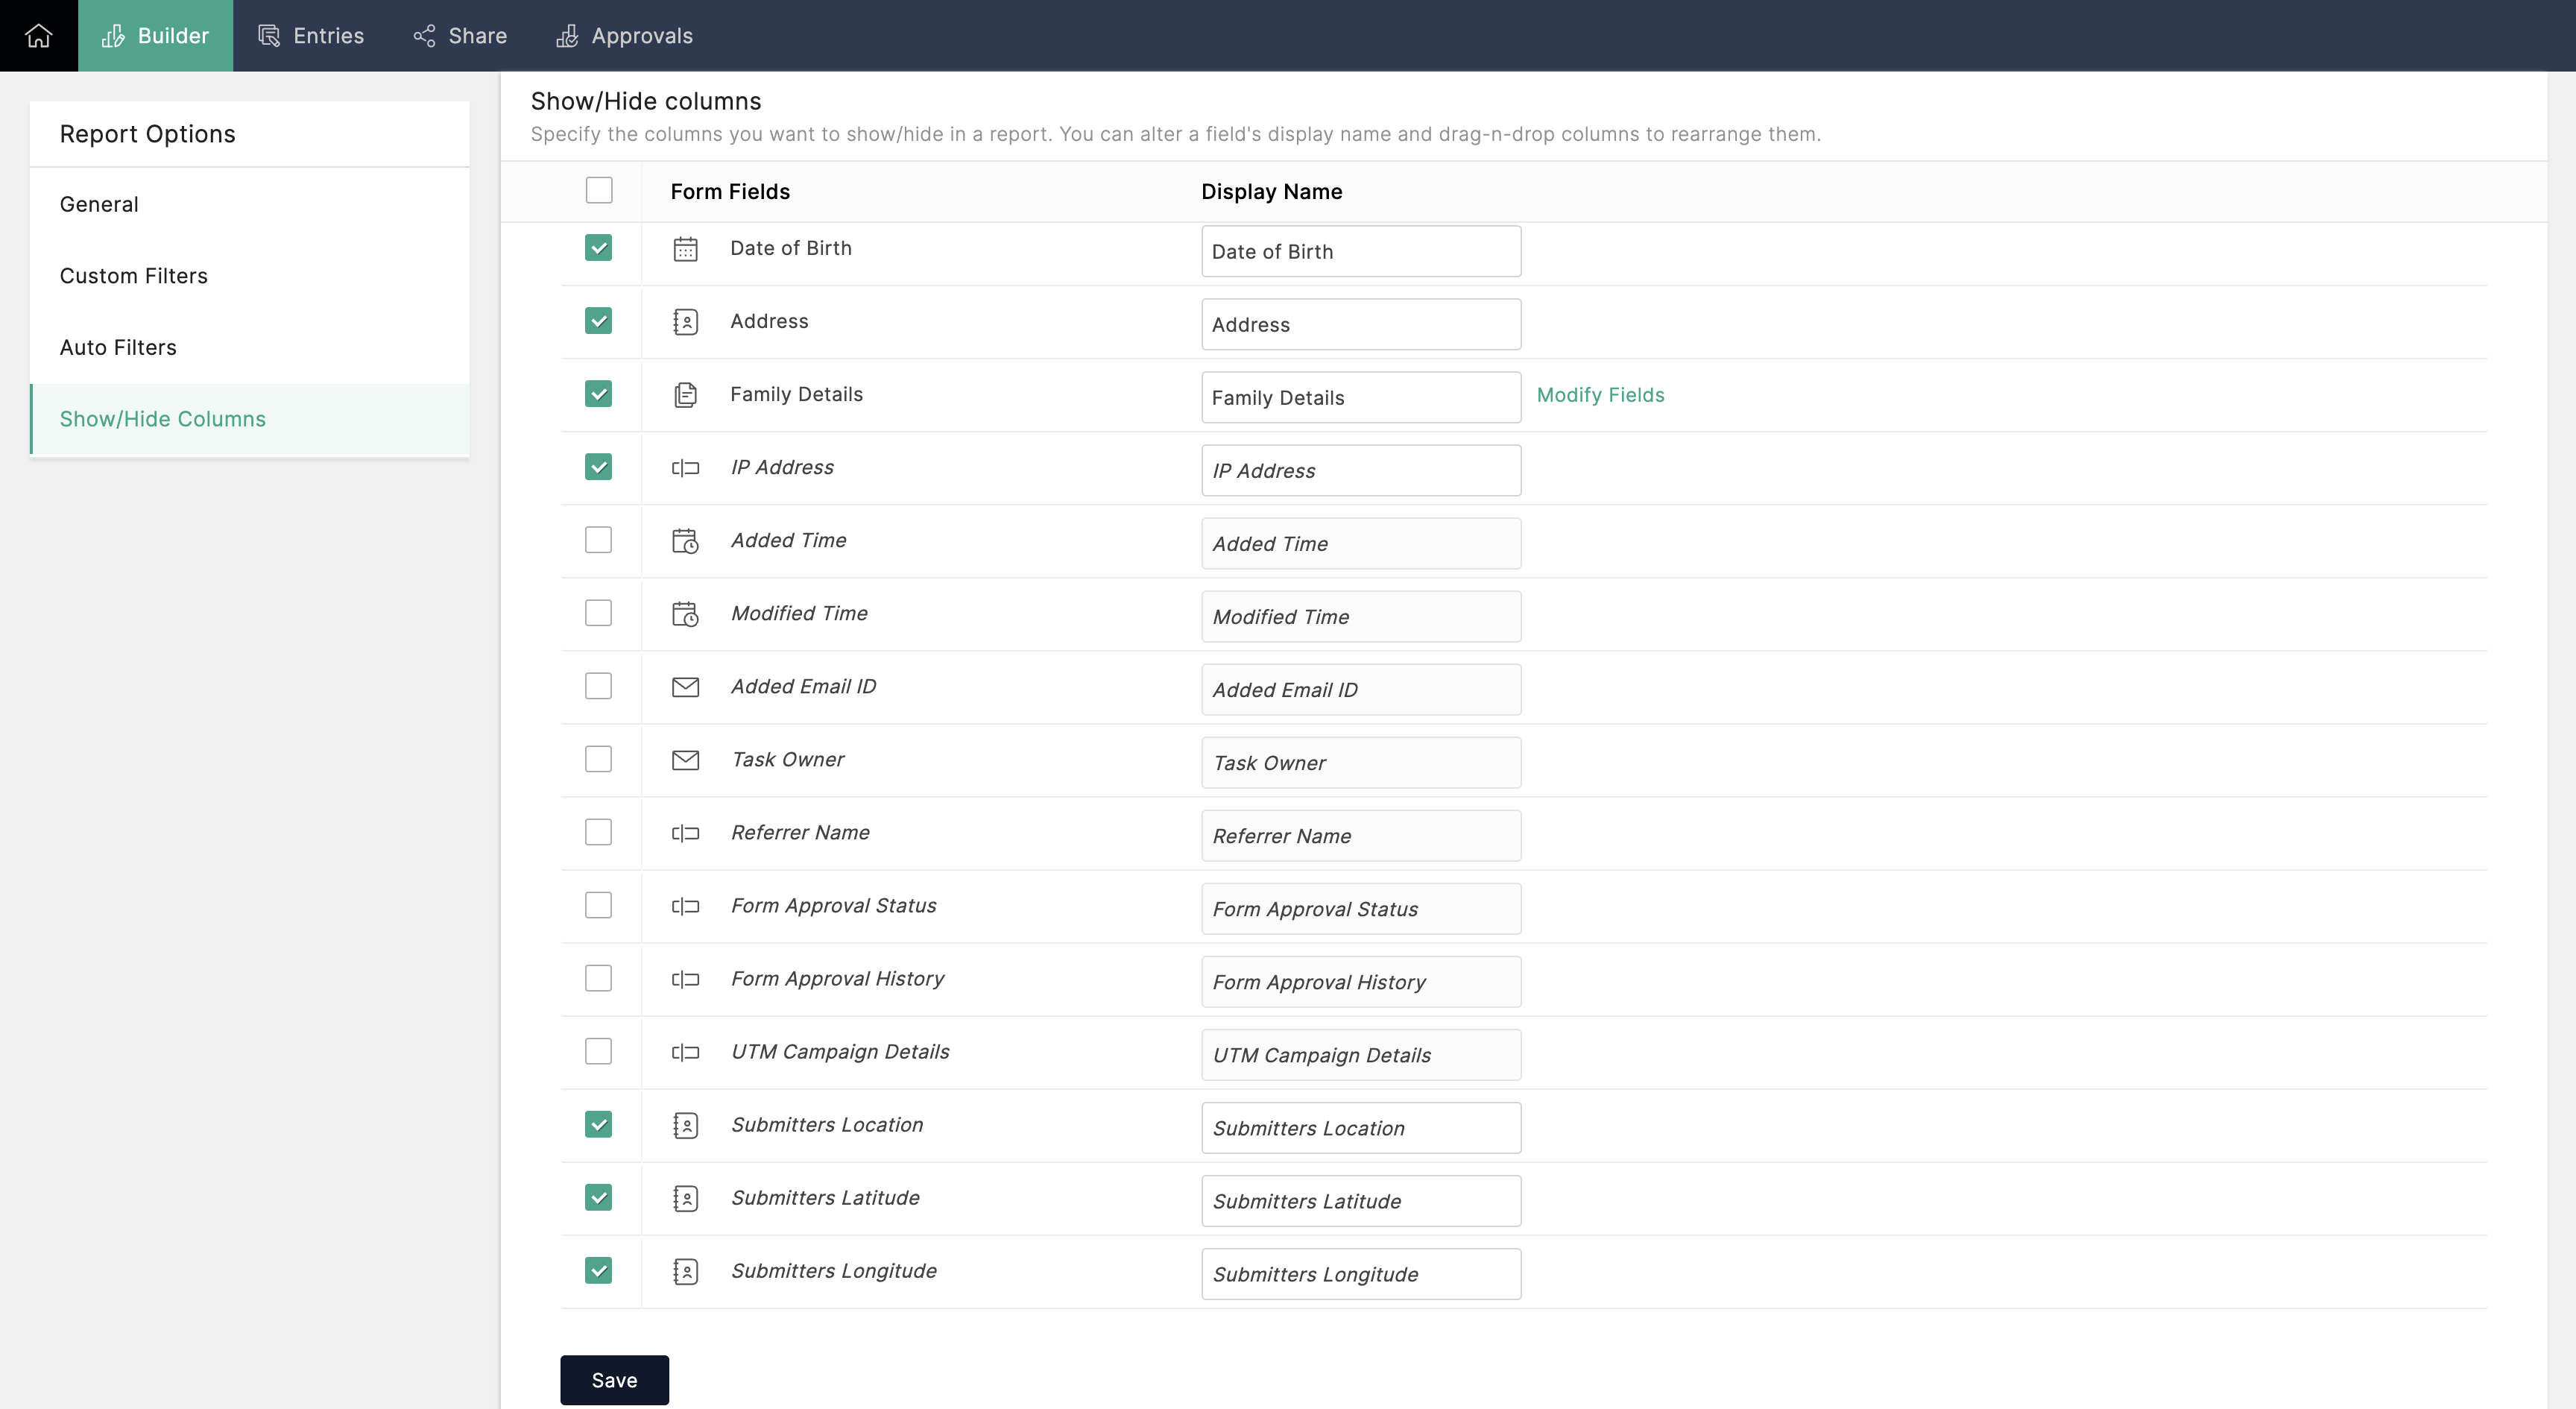The image size is (2576, 1409).
Task: Click the location icon beside Submitters Latitude
Action: pos(685,1198)
